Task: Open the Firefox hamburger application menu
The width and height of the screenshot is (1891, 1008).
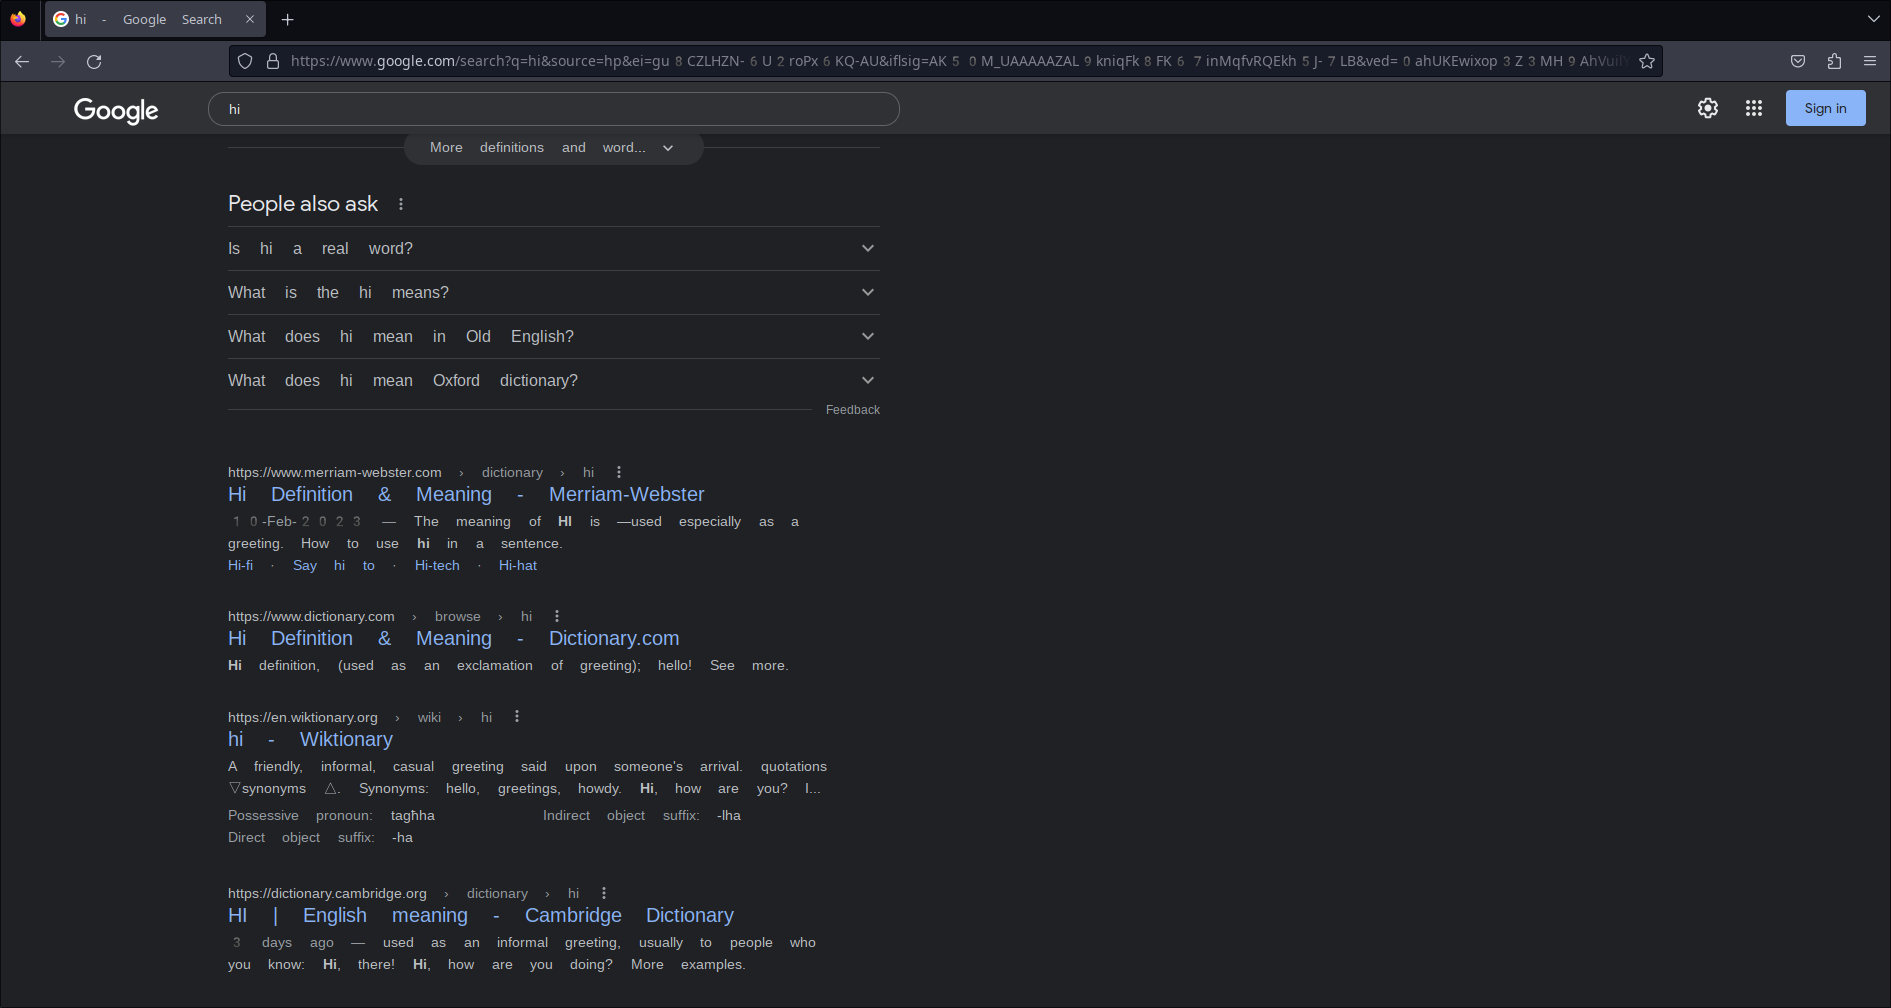Action: pos(1870,61)
